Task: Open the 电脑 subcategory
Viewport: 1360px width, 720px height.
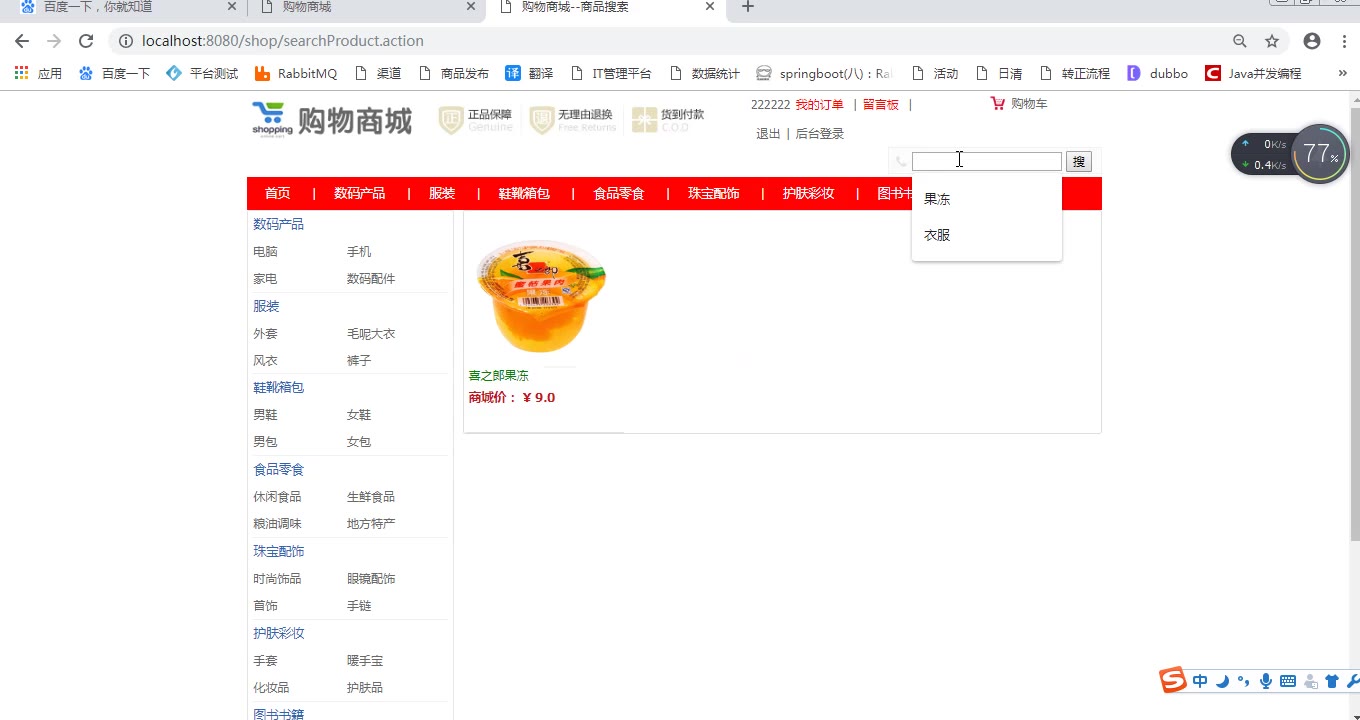Action: tap(265, 252)
